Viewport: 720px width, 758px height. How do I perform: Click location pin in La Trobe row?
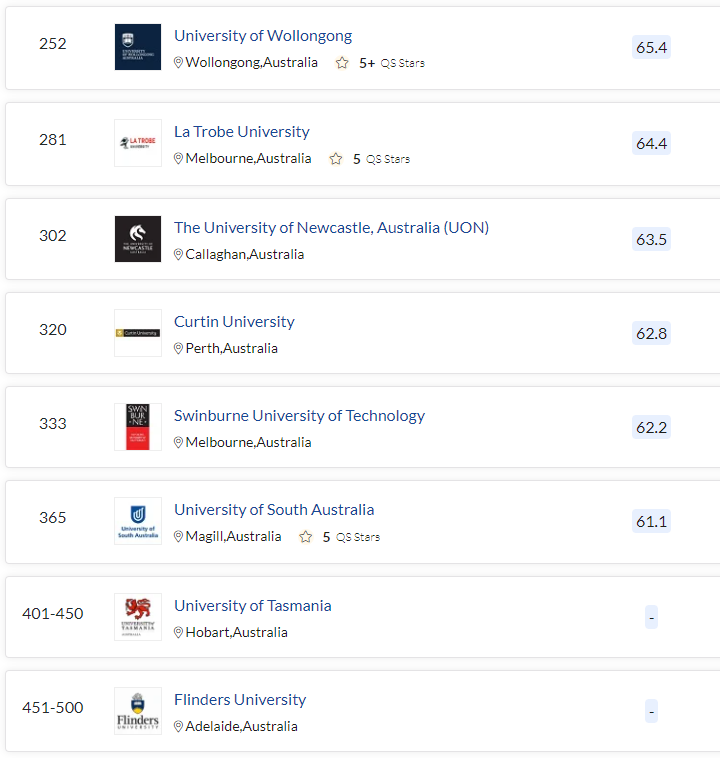tap(178, 159)
